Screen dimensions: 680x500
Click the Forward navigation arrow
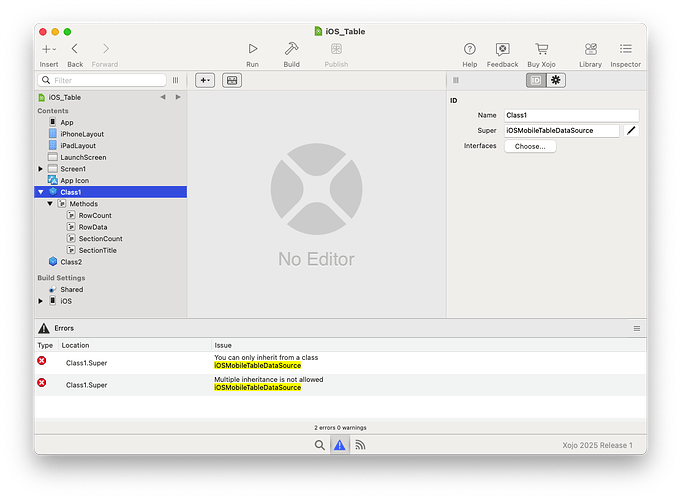tap(105, 49)
